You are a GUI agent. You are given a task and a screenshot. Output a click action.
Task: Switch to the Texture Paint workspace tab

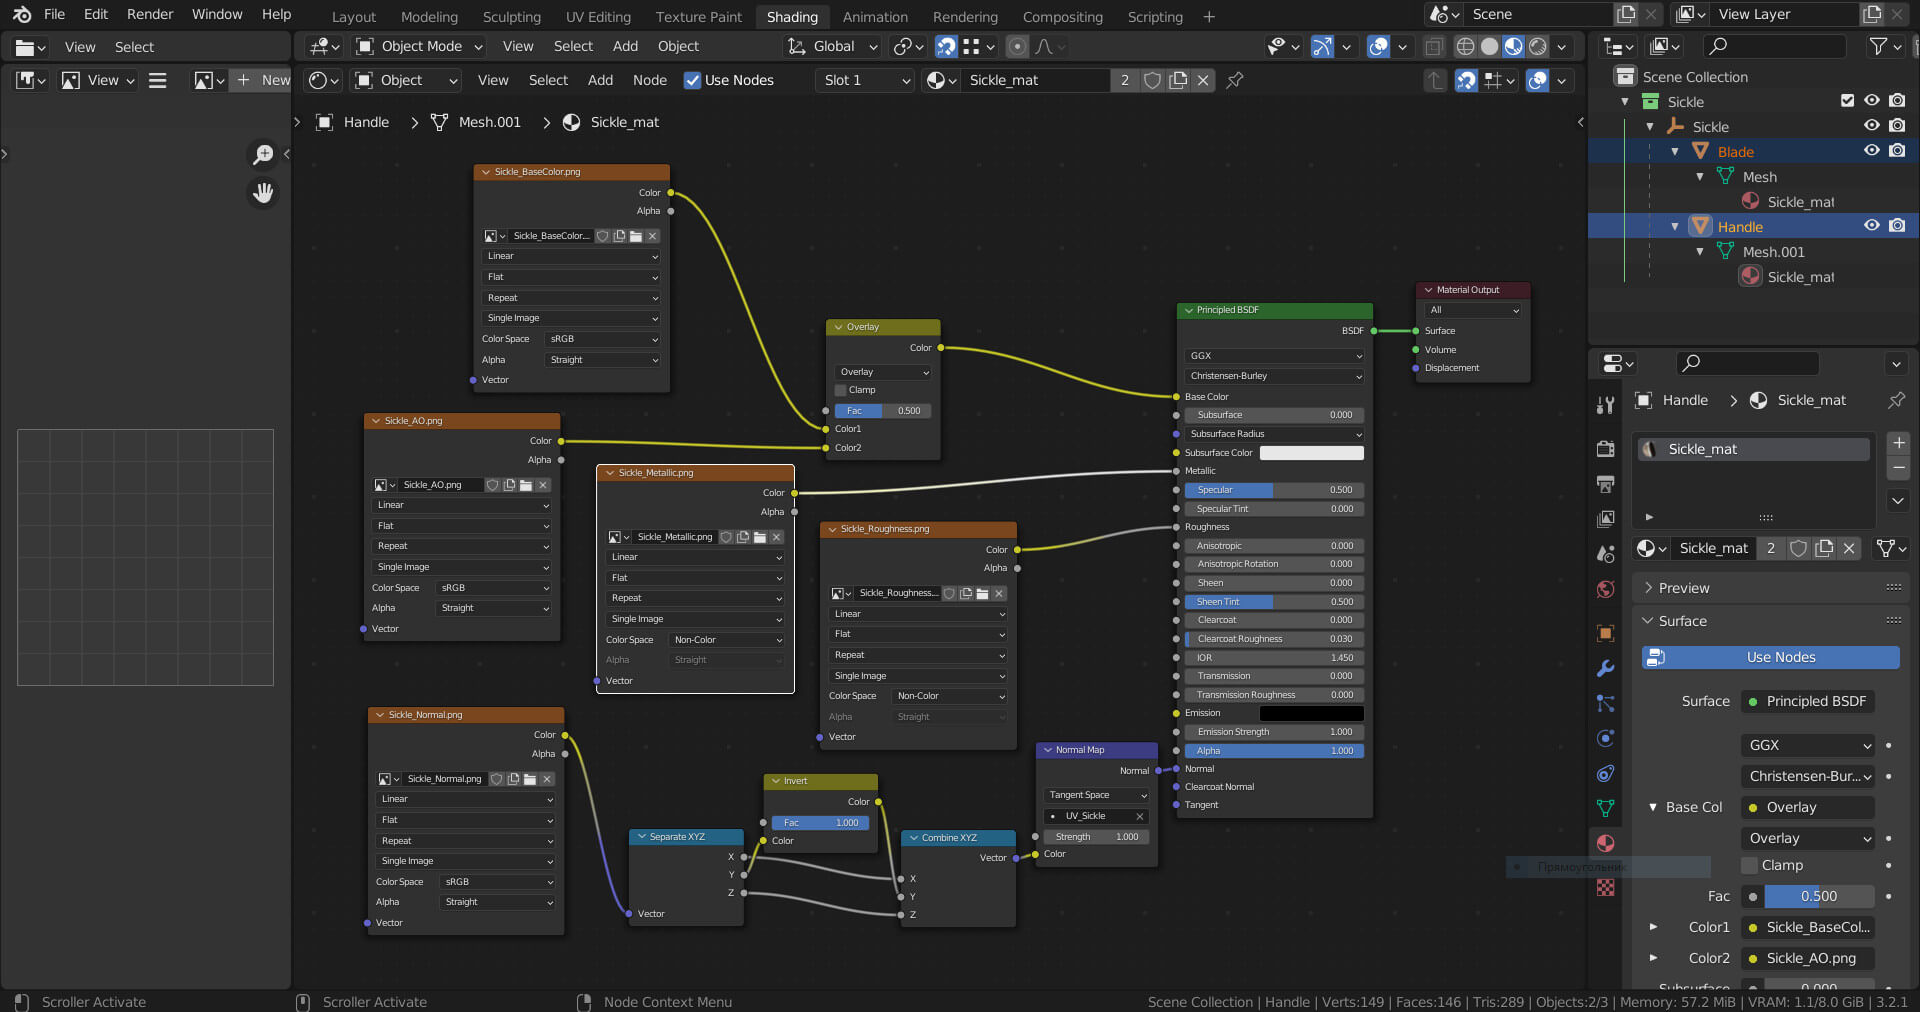698,16
